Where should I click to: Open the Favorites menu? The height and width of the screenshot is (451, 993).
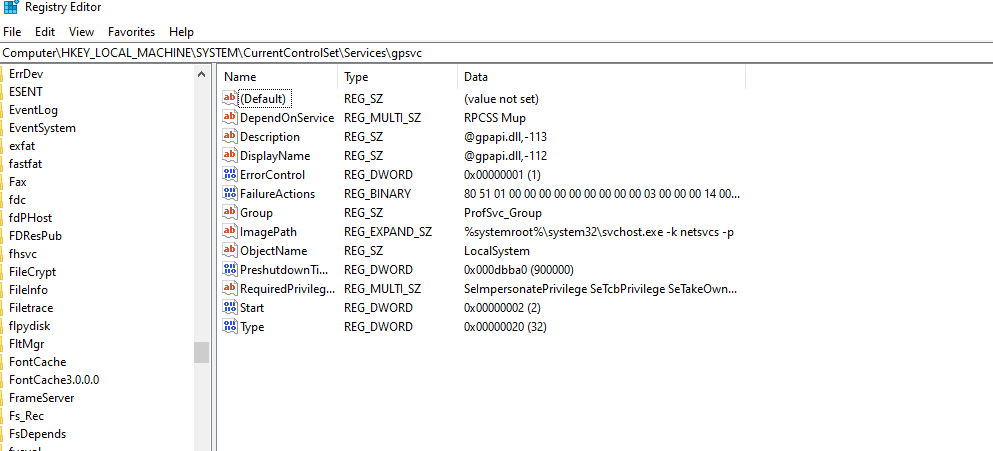pos(132,32)
